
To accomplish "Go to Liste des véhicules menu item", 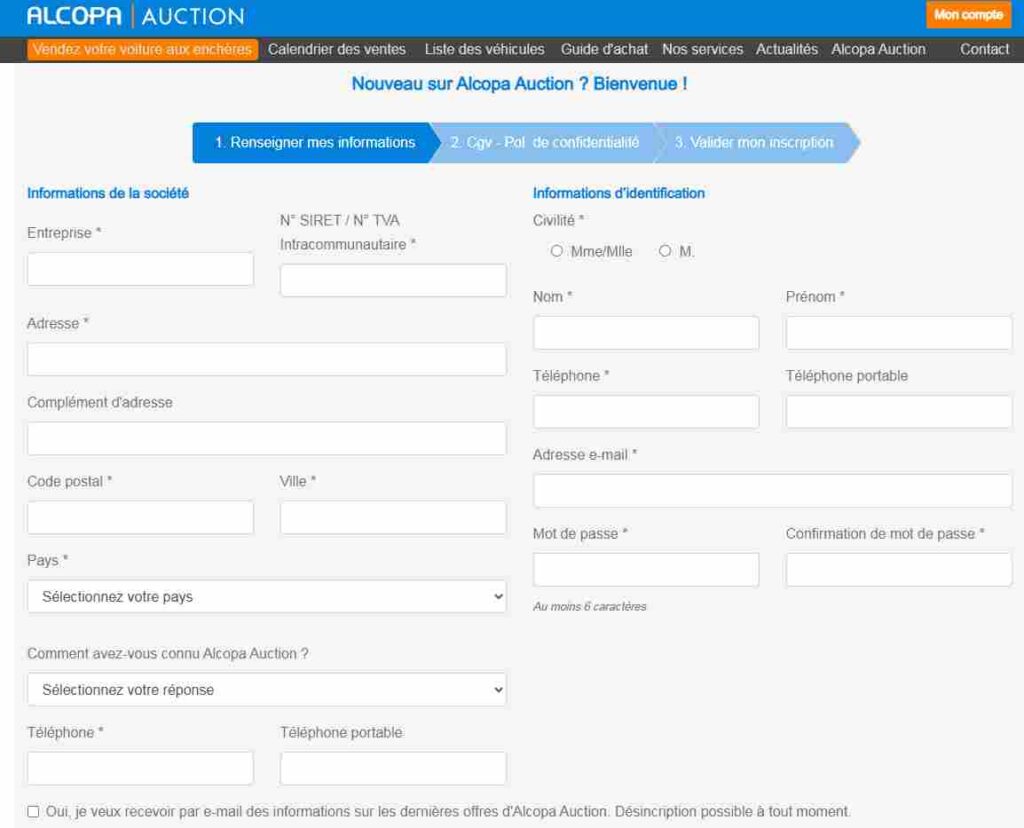I will point(484,49).
